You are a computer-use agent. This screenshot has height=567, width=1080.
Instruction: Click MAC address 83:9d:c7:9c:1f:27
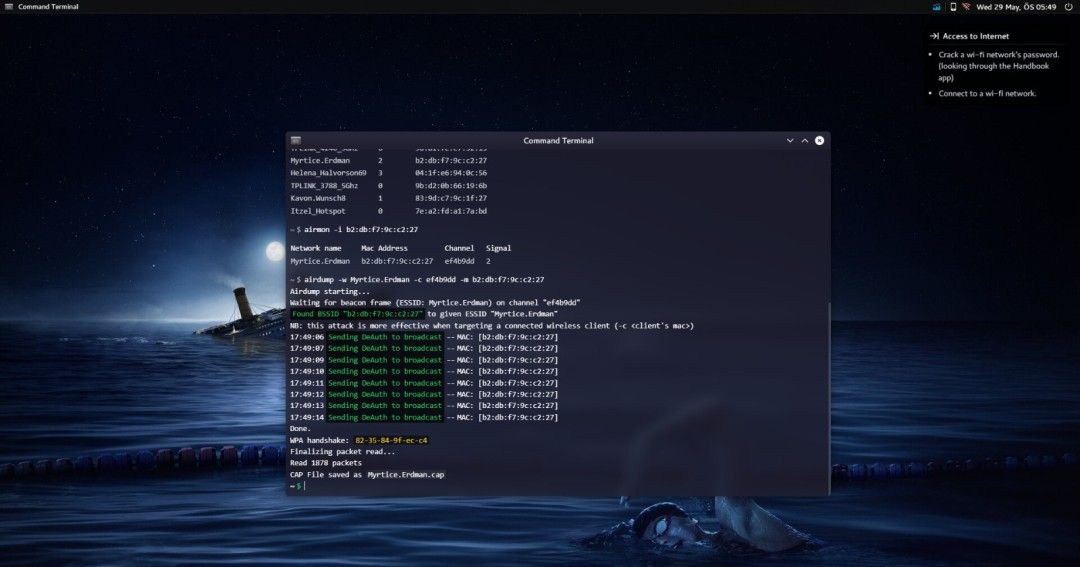click(x=450, y=198)
